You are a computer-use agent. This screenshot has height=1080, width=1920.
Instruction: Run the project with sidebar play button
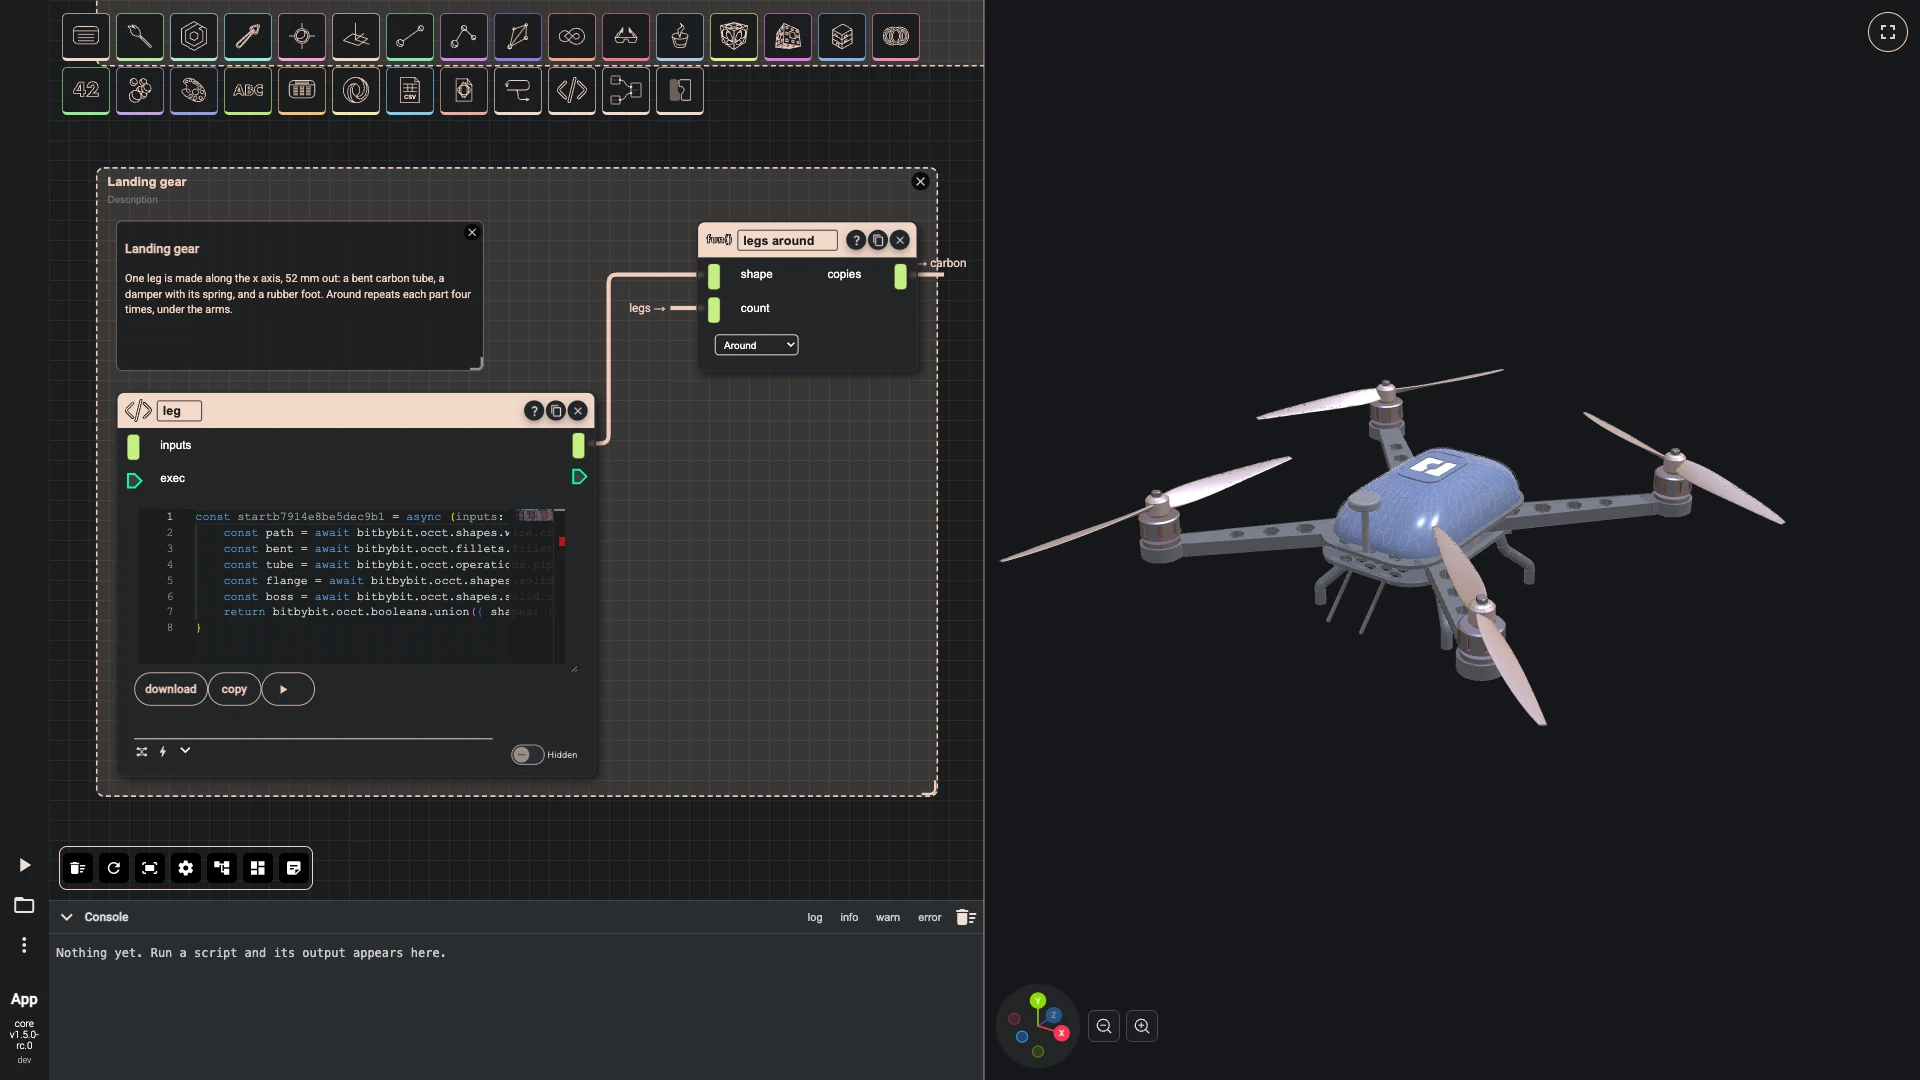tap(24, 865)
